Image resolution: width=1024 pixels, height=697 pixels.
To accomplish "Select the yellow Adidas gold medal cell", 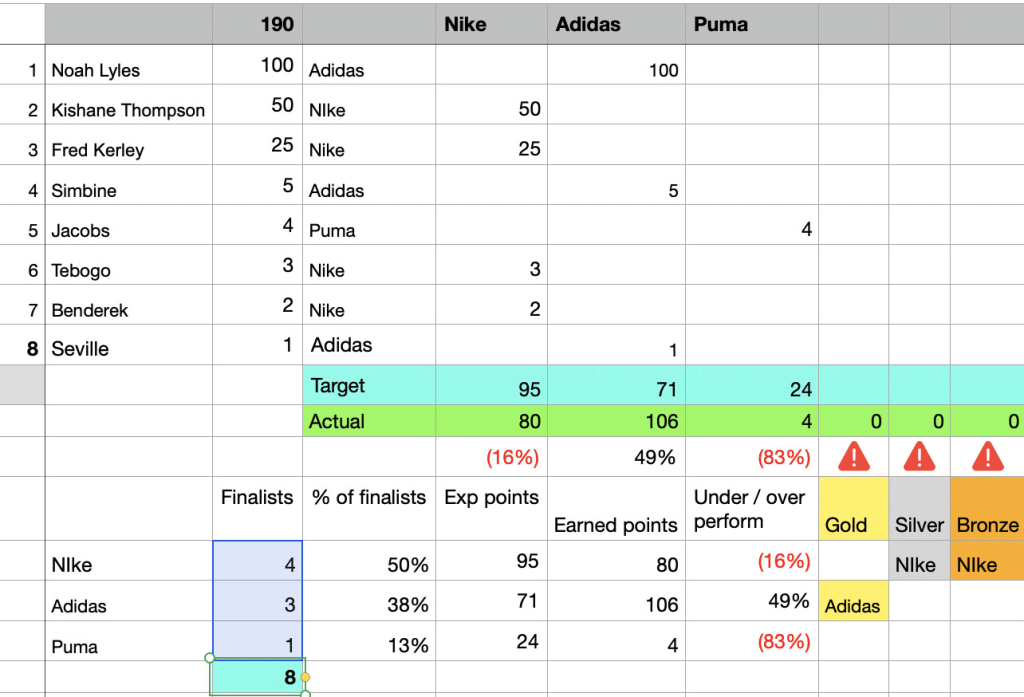I will [853, 605].
